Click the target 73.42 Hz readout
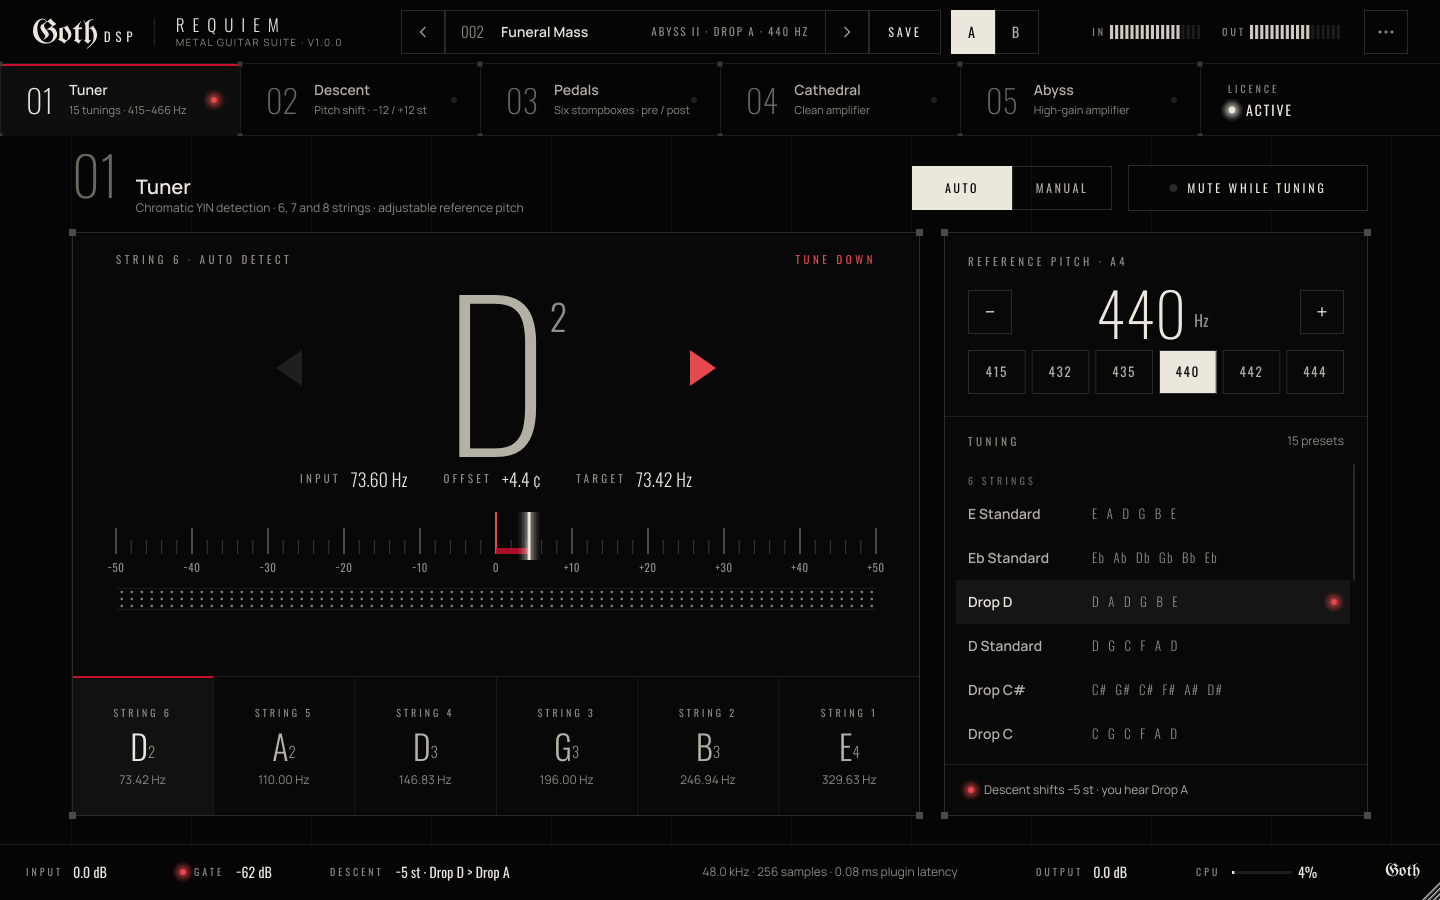The height and width of the screenshot is (900, 1440). pos(664,480)
